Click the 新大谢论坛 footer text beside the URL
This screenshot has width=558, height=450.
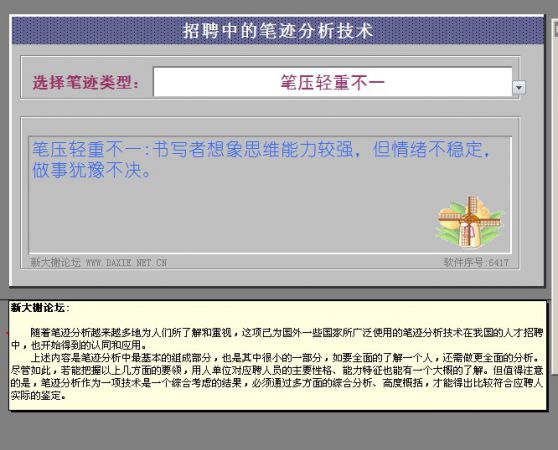(56, 263)
